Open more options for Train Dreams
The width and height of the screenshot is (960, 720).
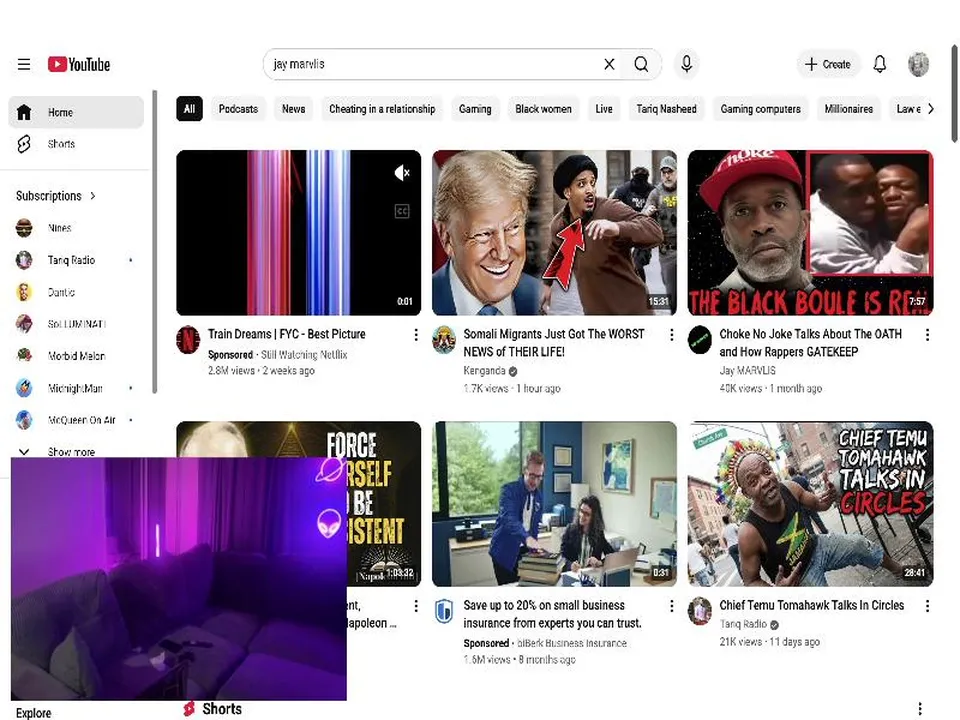click(x=416, y=335)
